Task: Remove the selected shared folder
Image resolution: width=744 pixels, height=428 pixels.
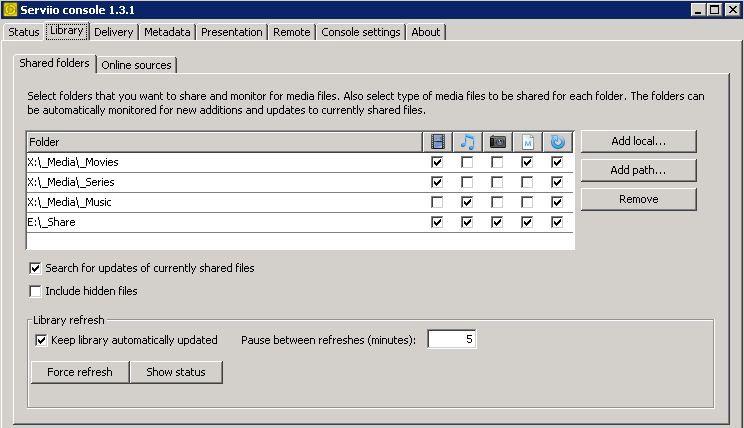Action: 638,199
